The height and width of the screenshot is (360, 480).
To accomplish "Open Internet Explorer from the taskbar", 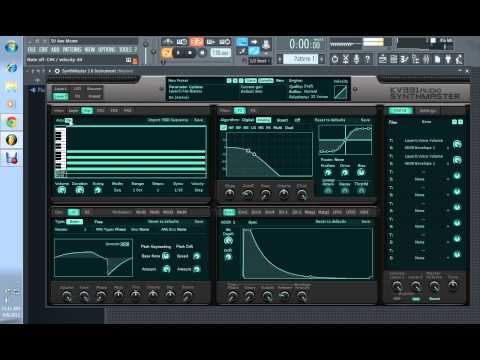I will 11,68.
